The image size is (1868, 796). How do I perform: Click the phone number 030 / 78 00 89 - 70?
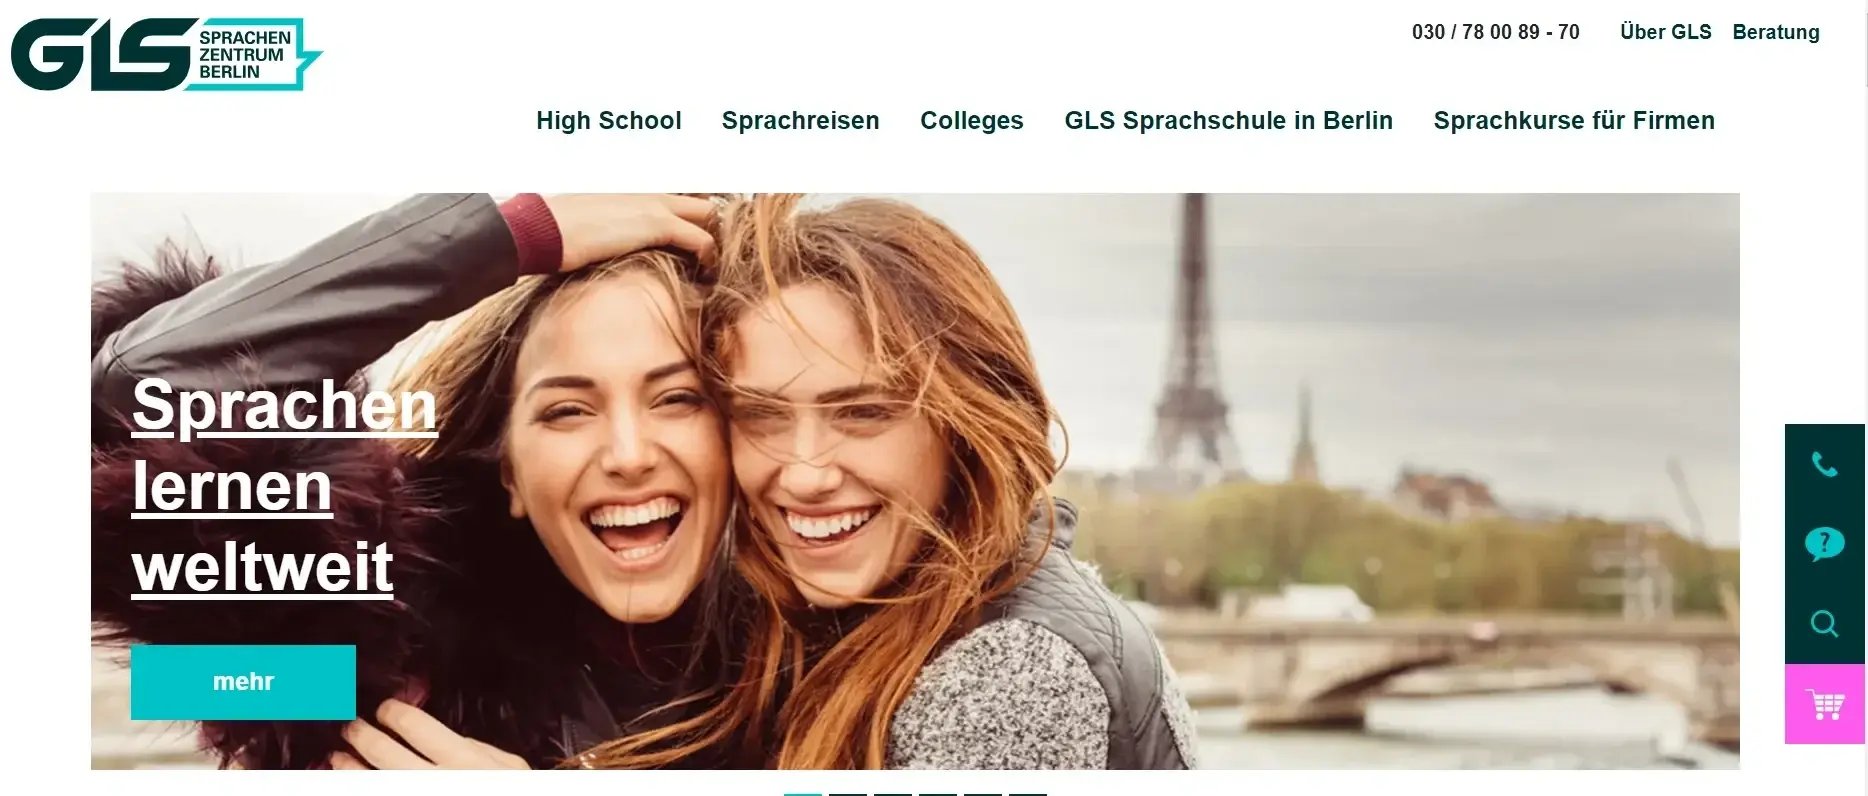pyautogui.click(x=1495, y=32)
